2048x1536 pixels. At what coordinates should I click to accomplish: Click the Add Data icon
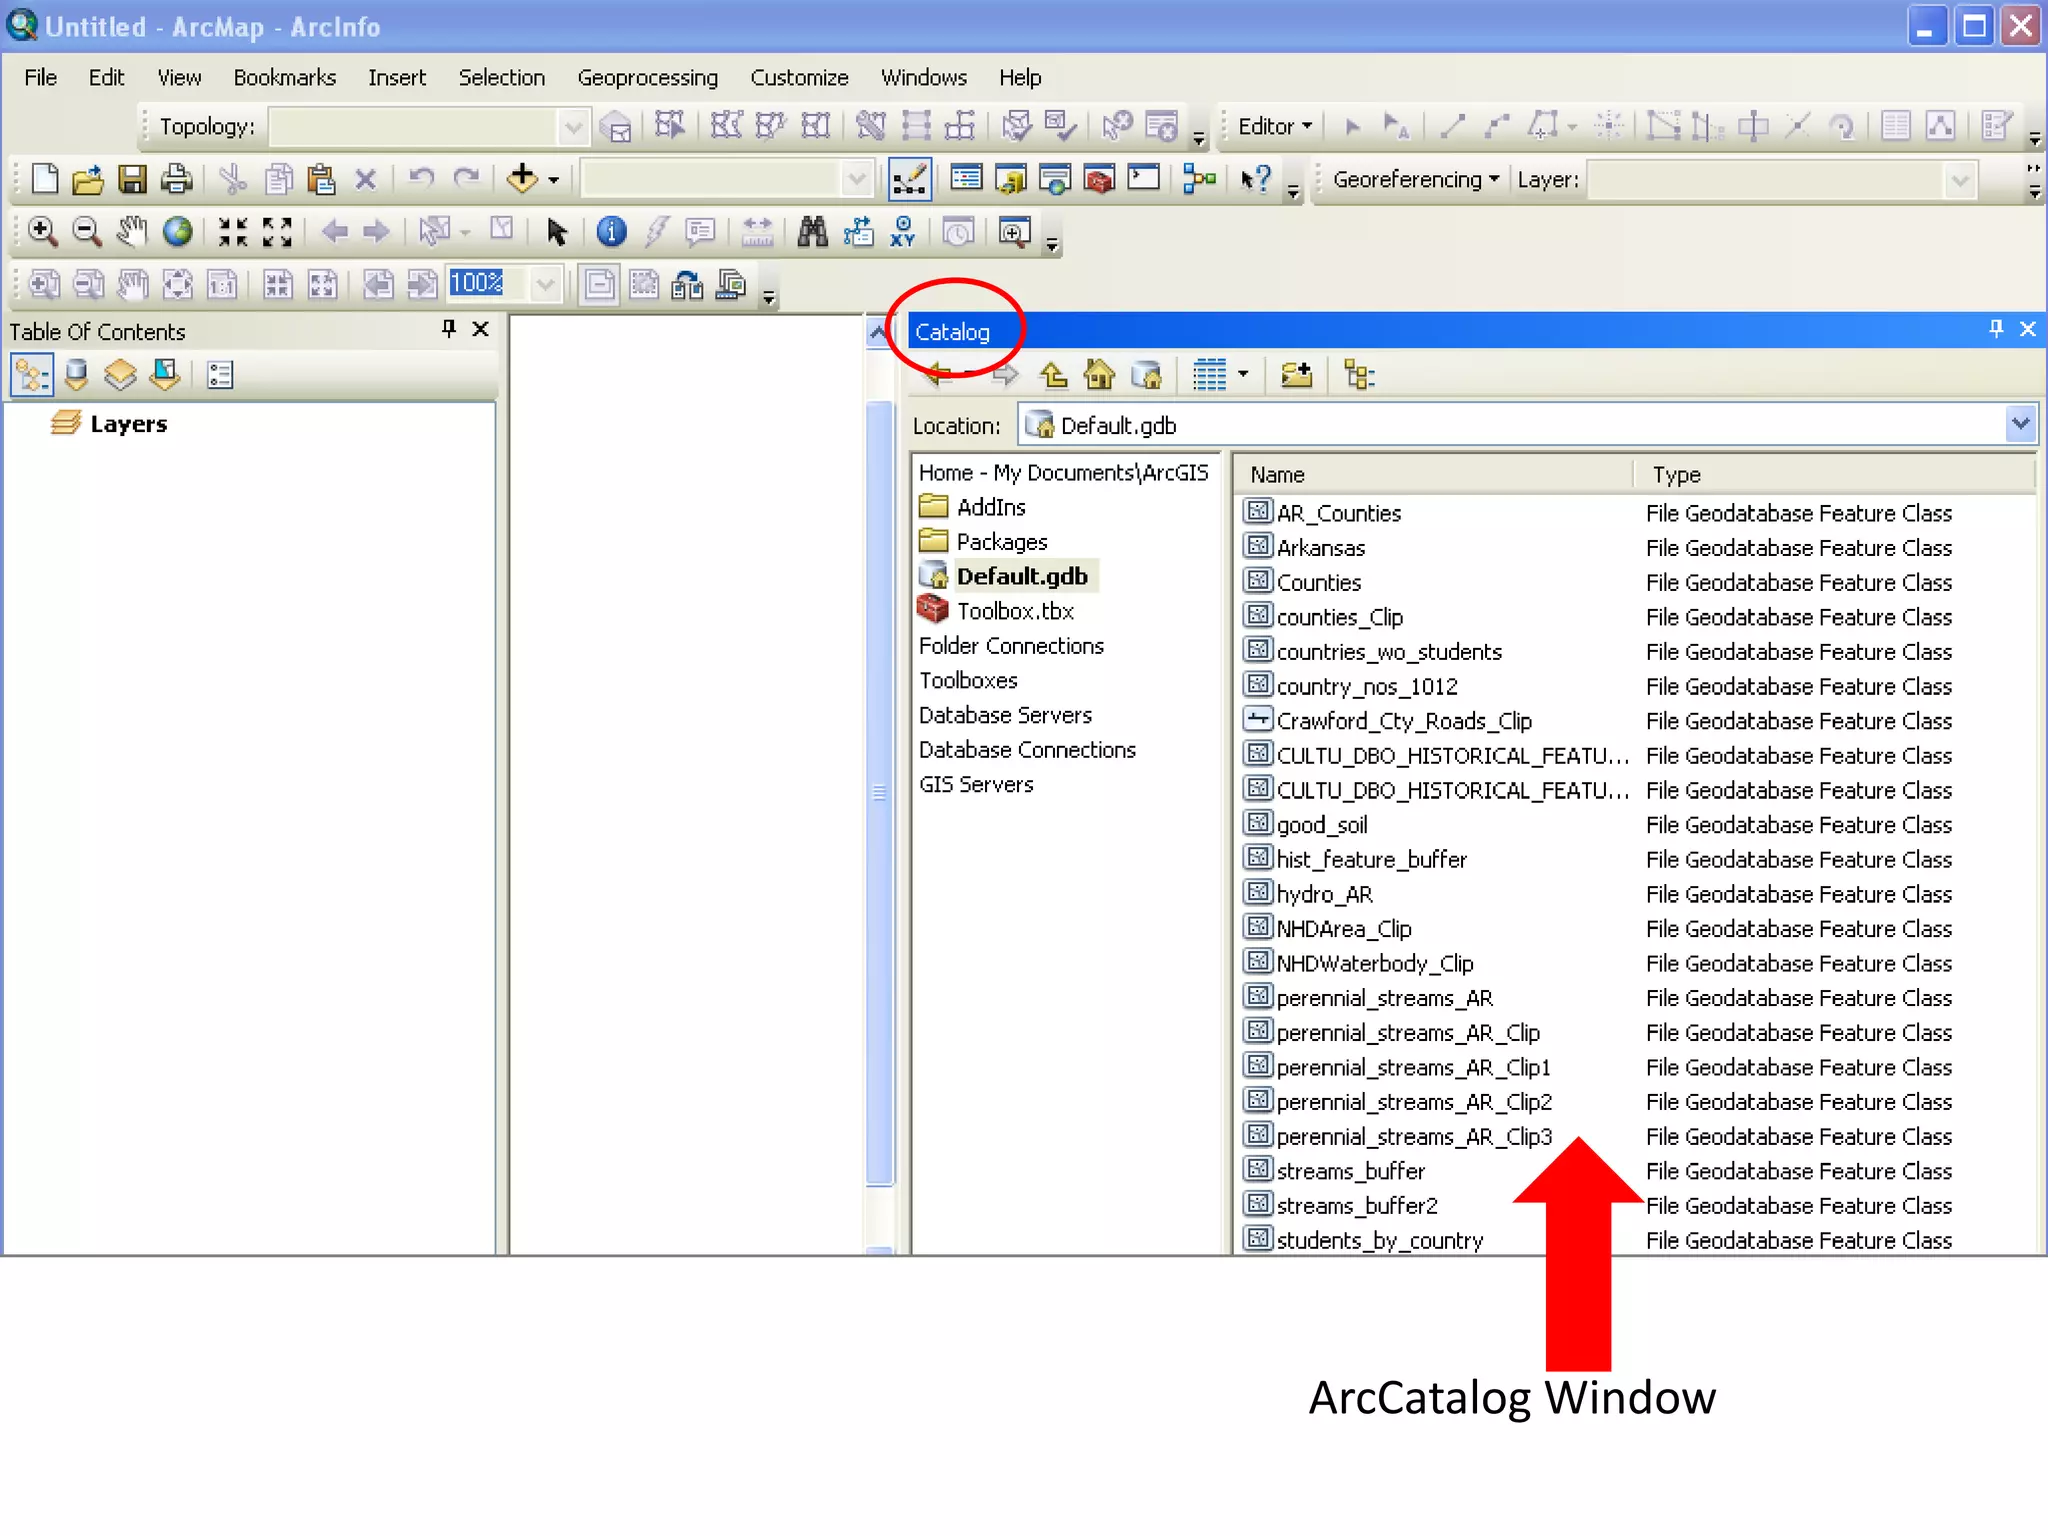[522, 179]
